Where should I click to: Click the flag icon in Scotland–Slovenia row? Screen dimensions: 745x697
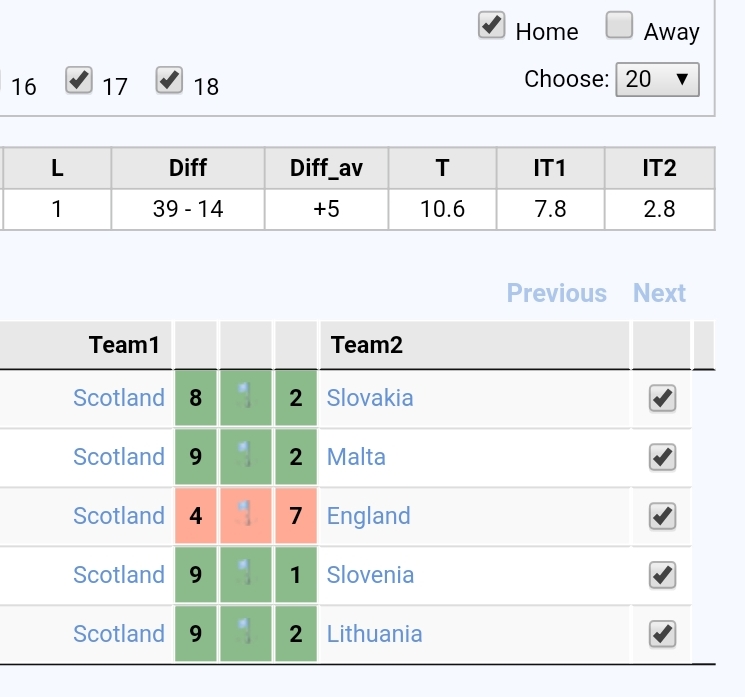tap(245, 573)
